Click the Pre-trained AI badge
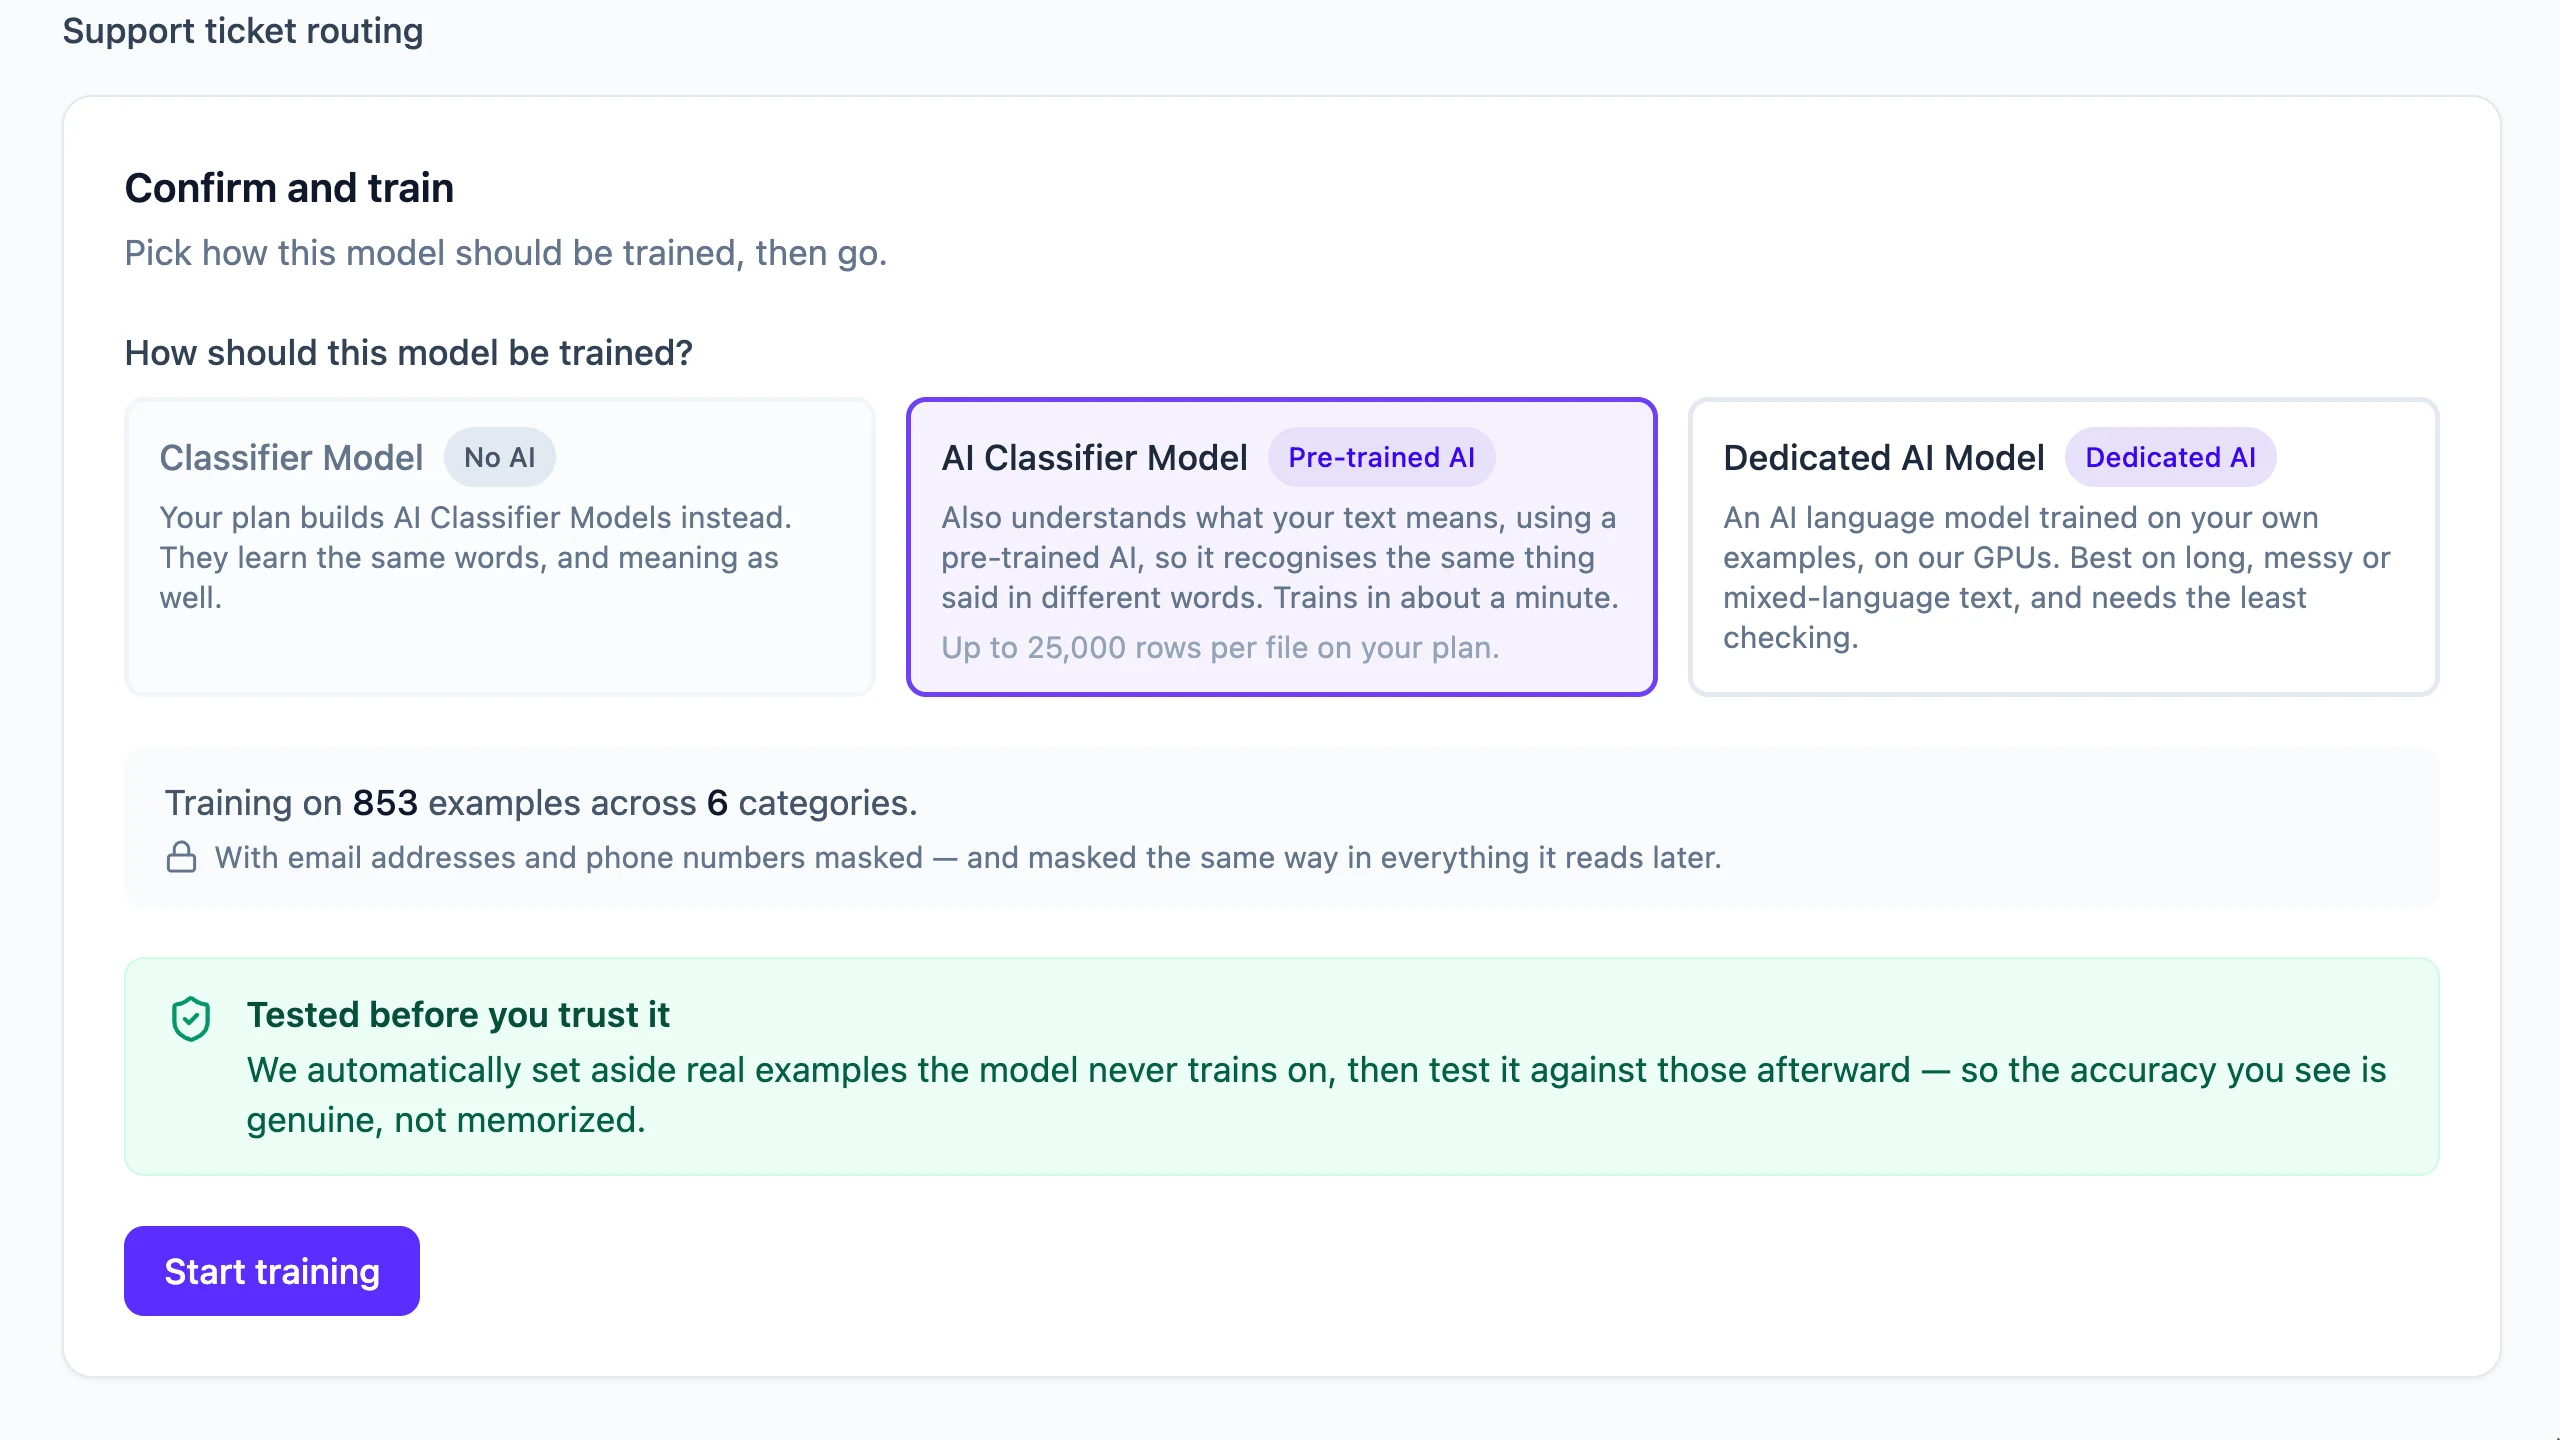 click(1381, 457)
